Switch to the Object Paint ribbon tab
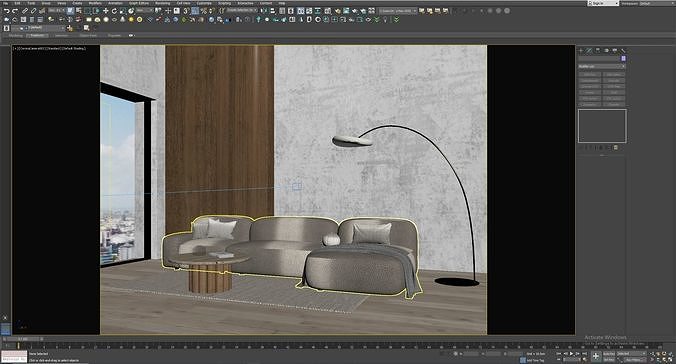 pos(88,35)
